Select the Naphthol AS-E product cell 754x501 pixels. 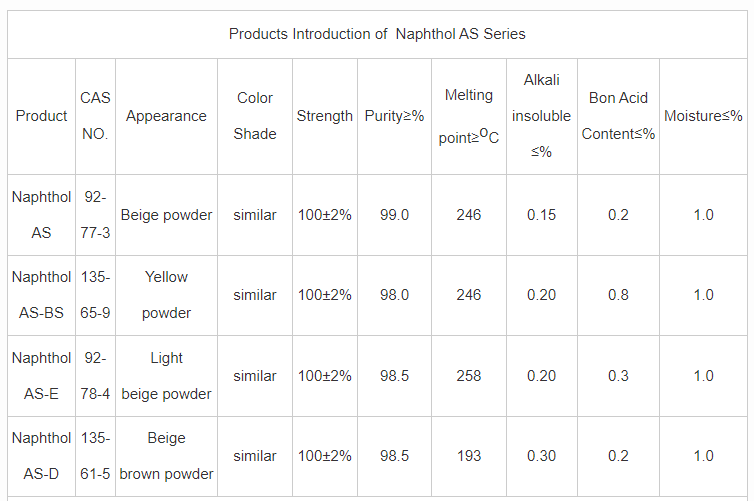click(x=41, y=376)
